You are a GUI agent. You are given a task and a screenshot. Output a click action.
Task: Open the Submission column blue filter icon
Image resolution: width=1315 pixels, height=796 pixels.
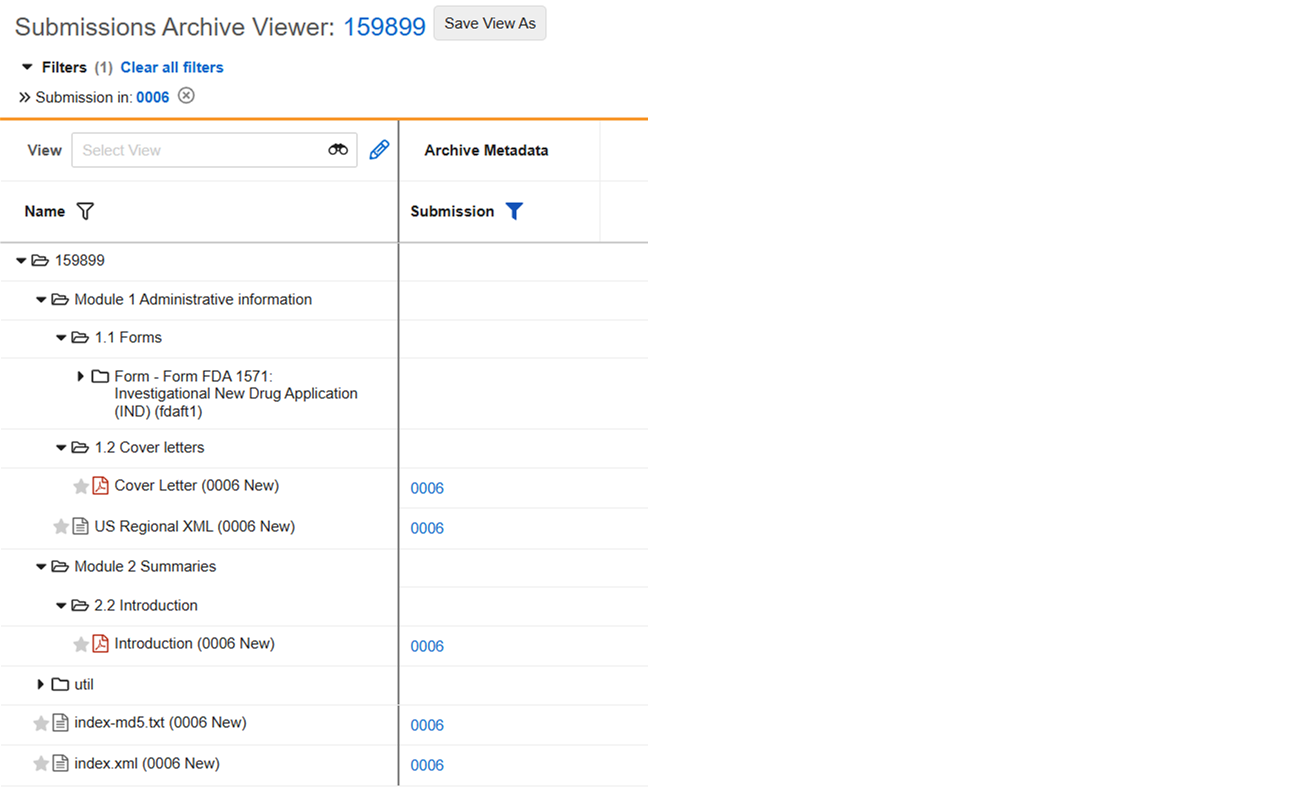[514, 211]
